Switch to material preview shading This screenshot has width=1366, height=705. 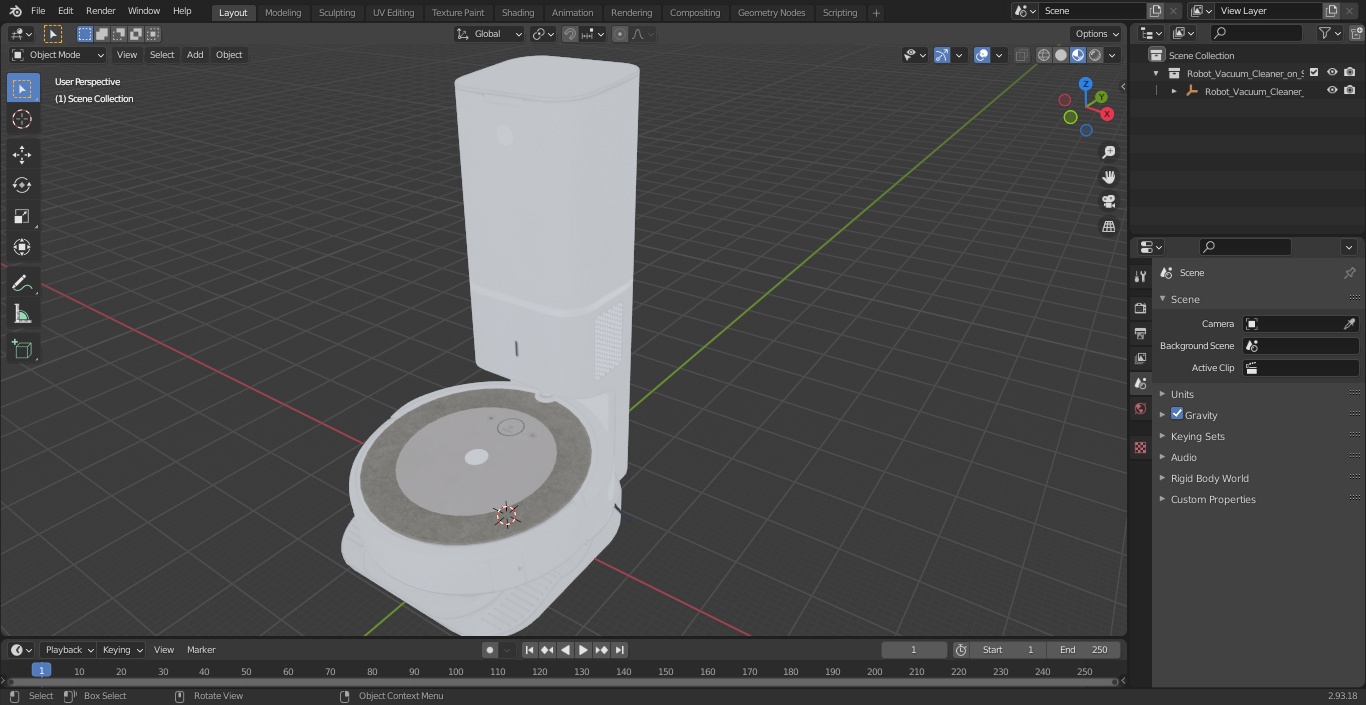(1078, 55)
